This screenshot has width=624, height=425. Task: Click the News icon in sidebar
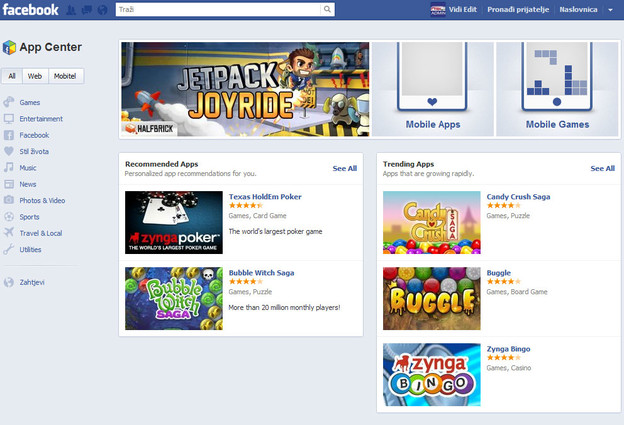pyautogui.click(x=9, y=184)
